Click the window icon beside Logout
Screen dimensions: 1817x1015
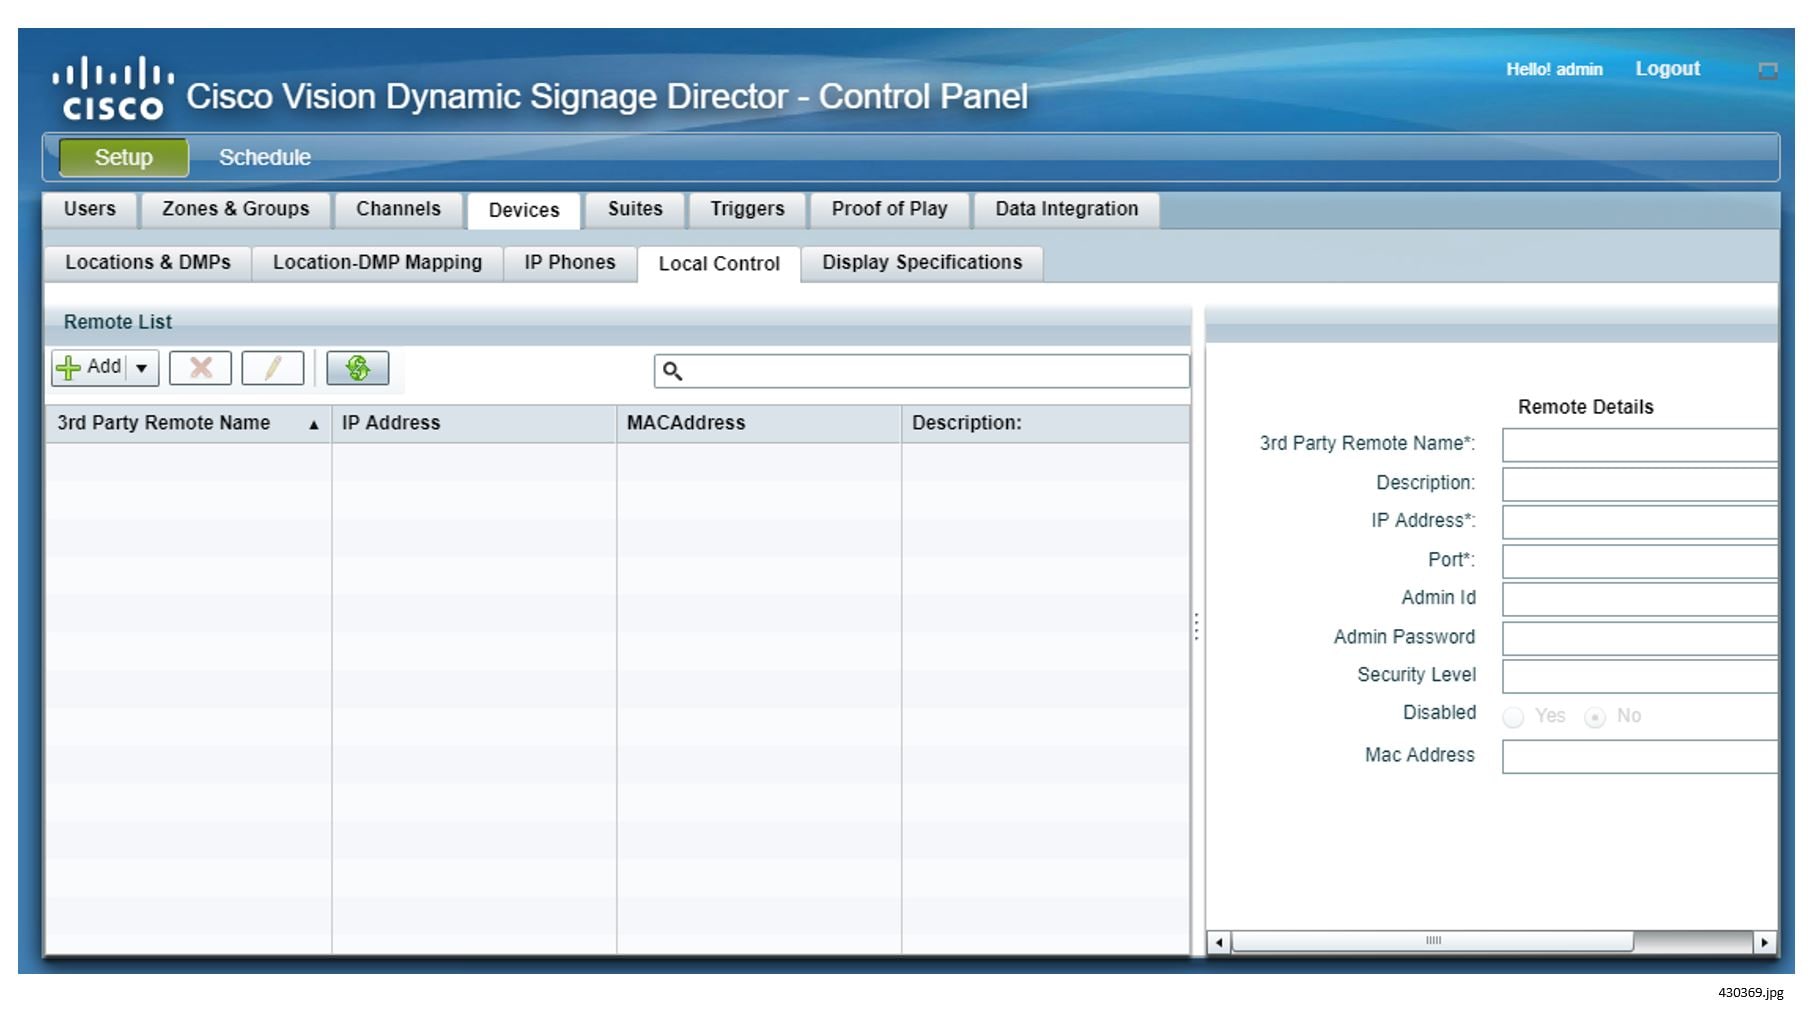tap(1767, 71)
